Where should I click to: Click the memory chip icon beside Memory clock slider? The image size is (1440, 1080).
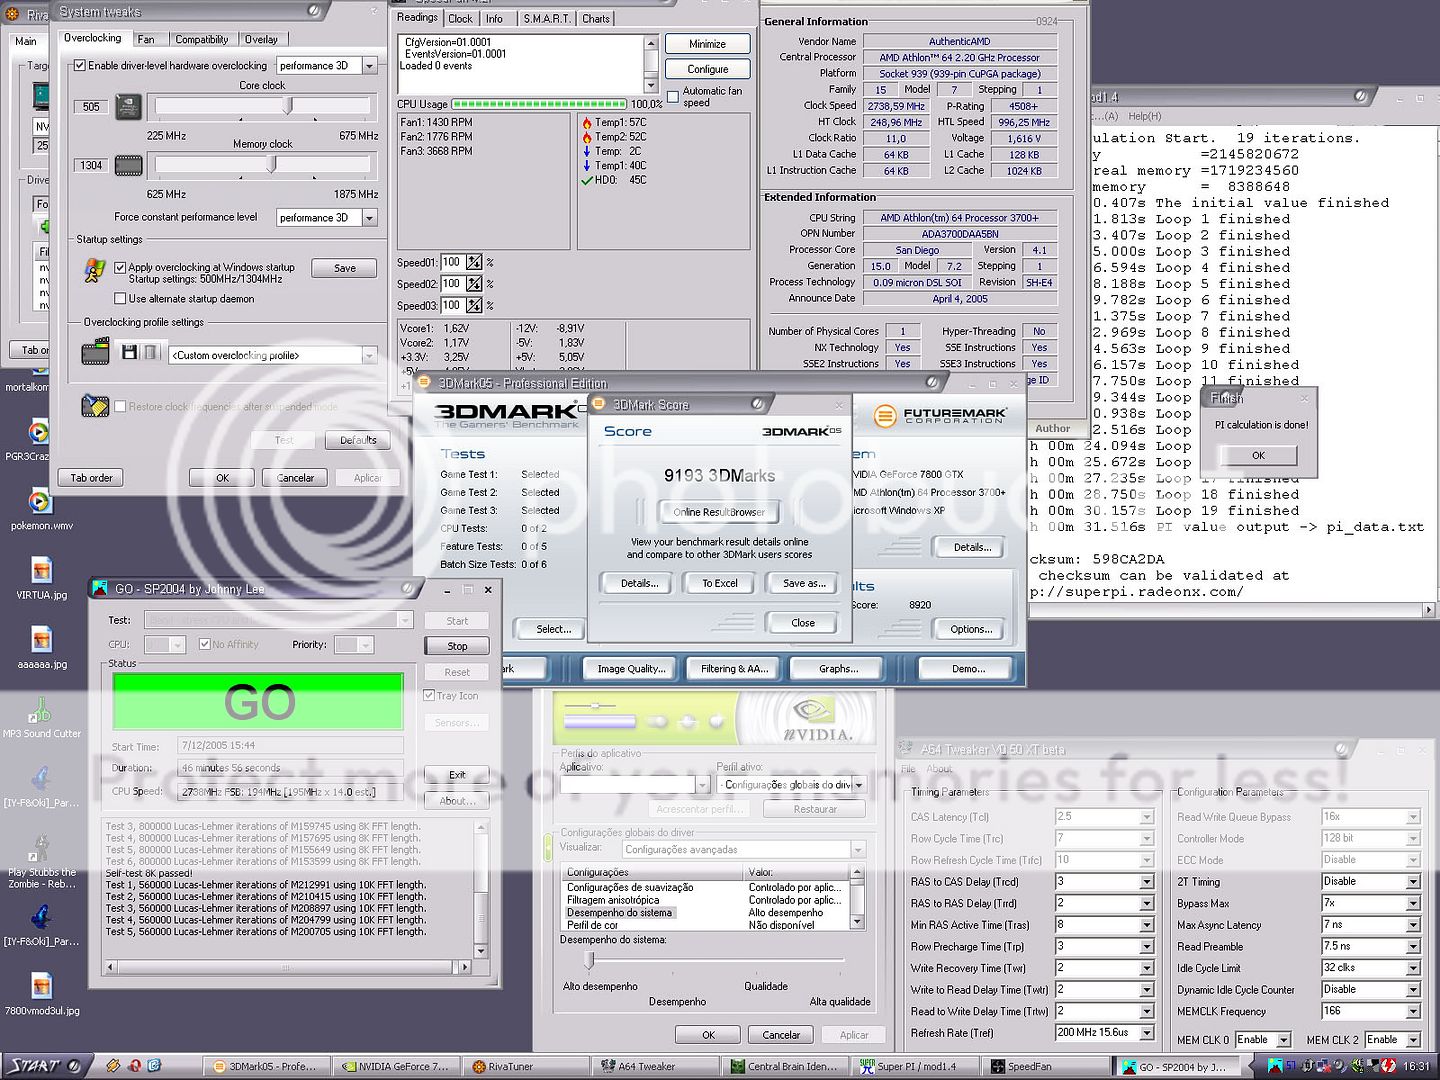tap(128, 165)
